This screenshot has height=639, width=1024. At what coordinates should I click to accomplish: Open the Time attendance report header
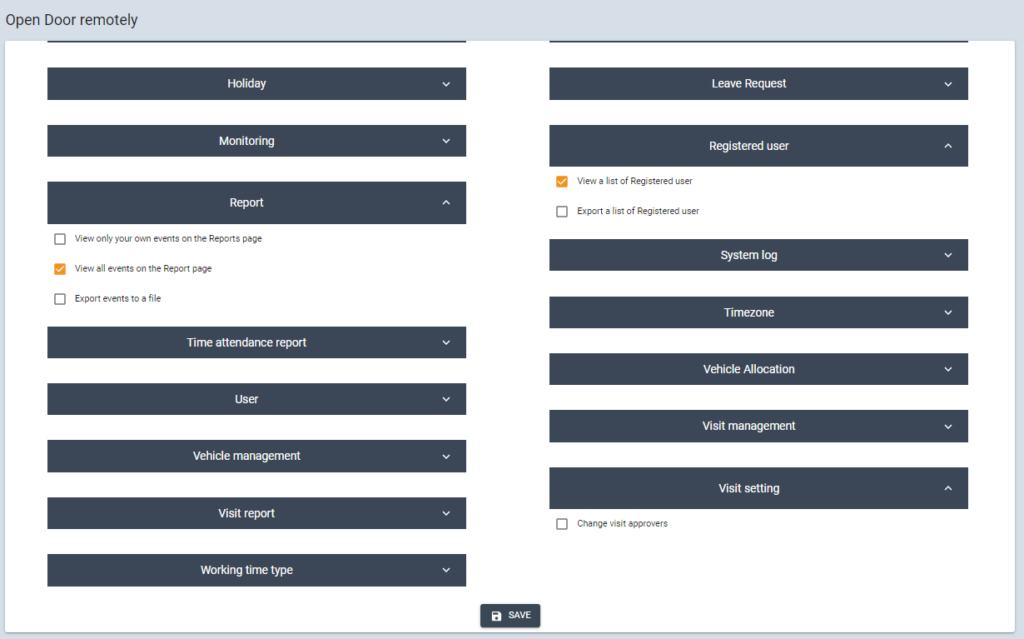256,342
